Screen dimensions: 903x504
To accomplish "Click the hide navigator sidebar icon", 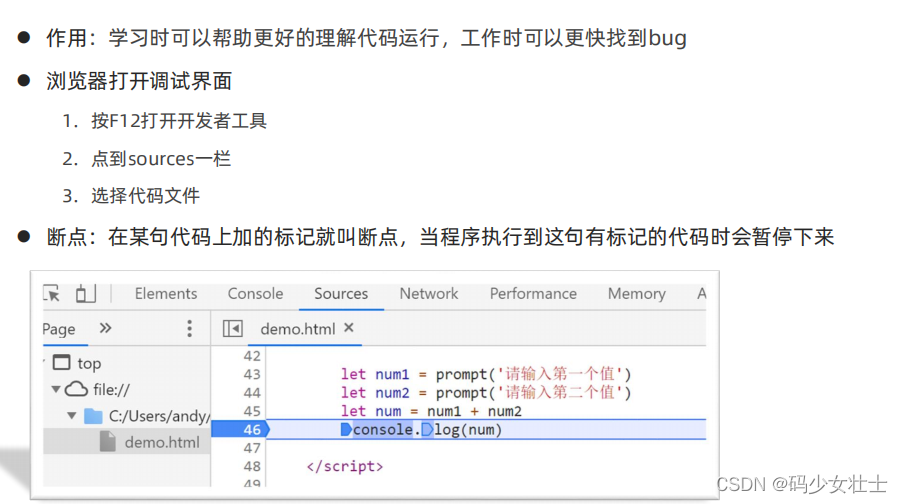I will click(233, 329).
